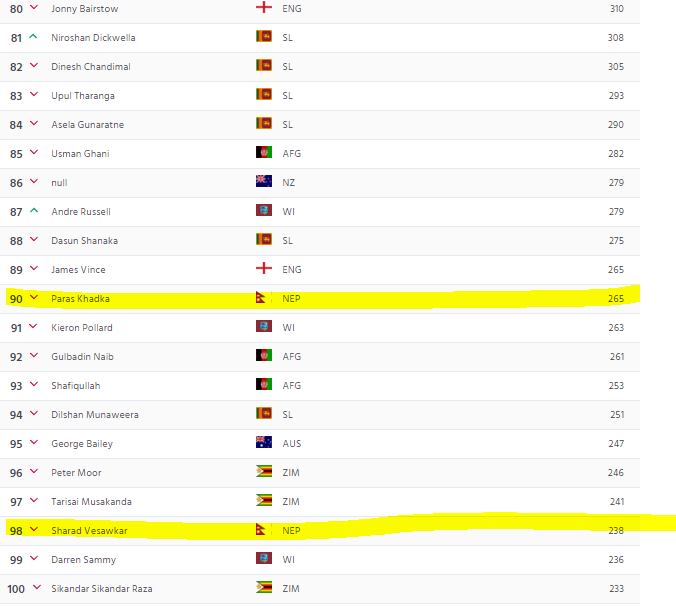Image resolution: width=676 pixels, height=606 pixels.
Task: Click the West Indies flag beside Andre Russell
Action: (x=264, y=211)
